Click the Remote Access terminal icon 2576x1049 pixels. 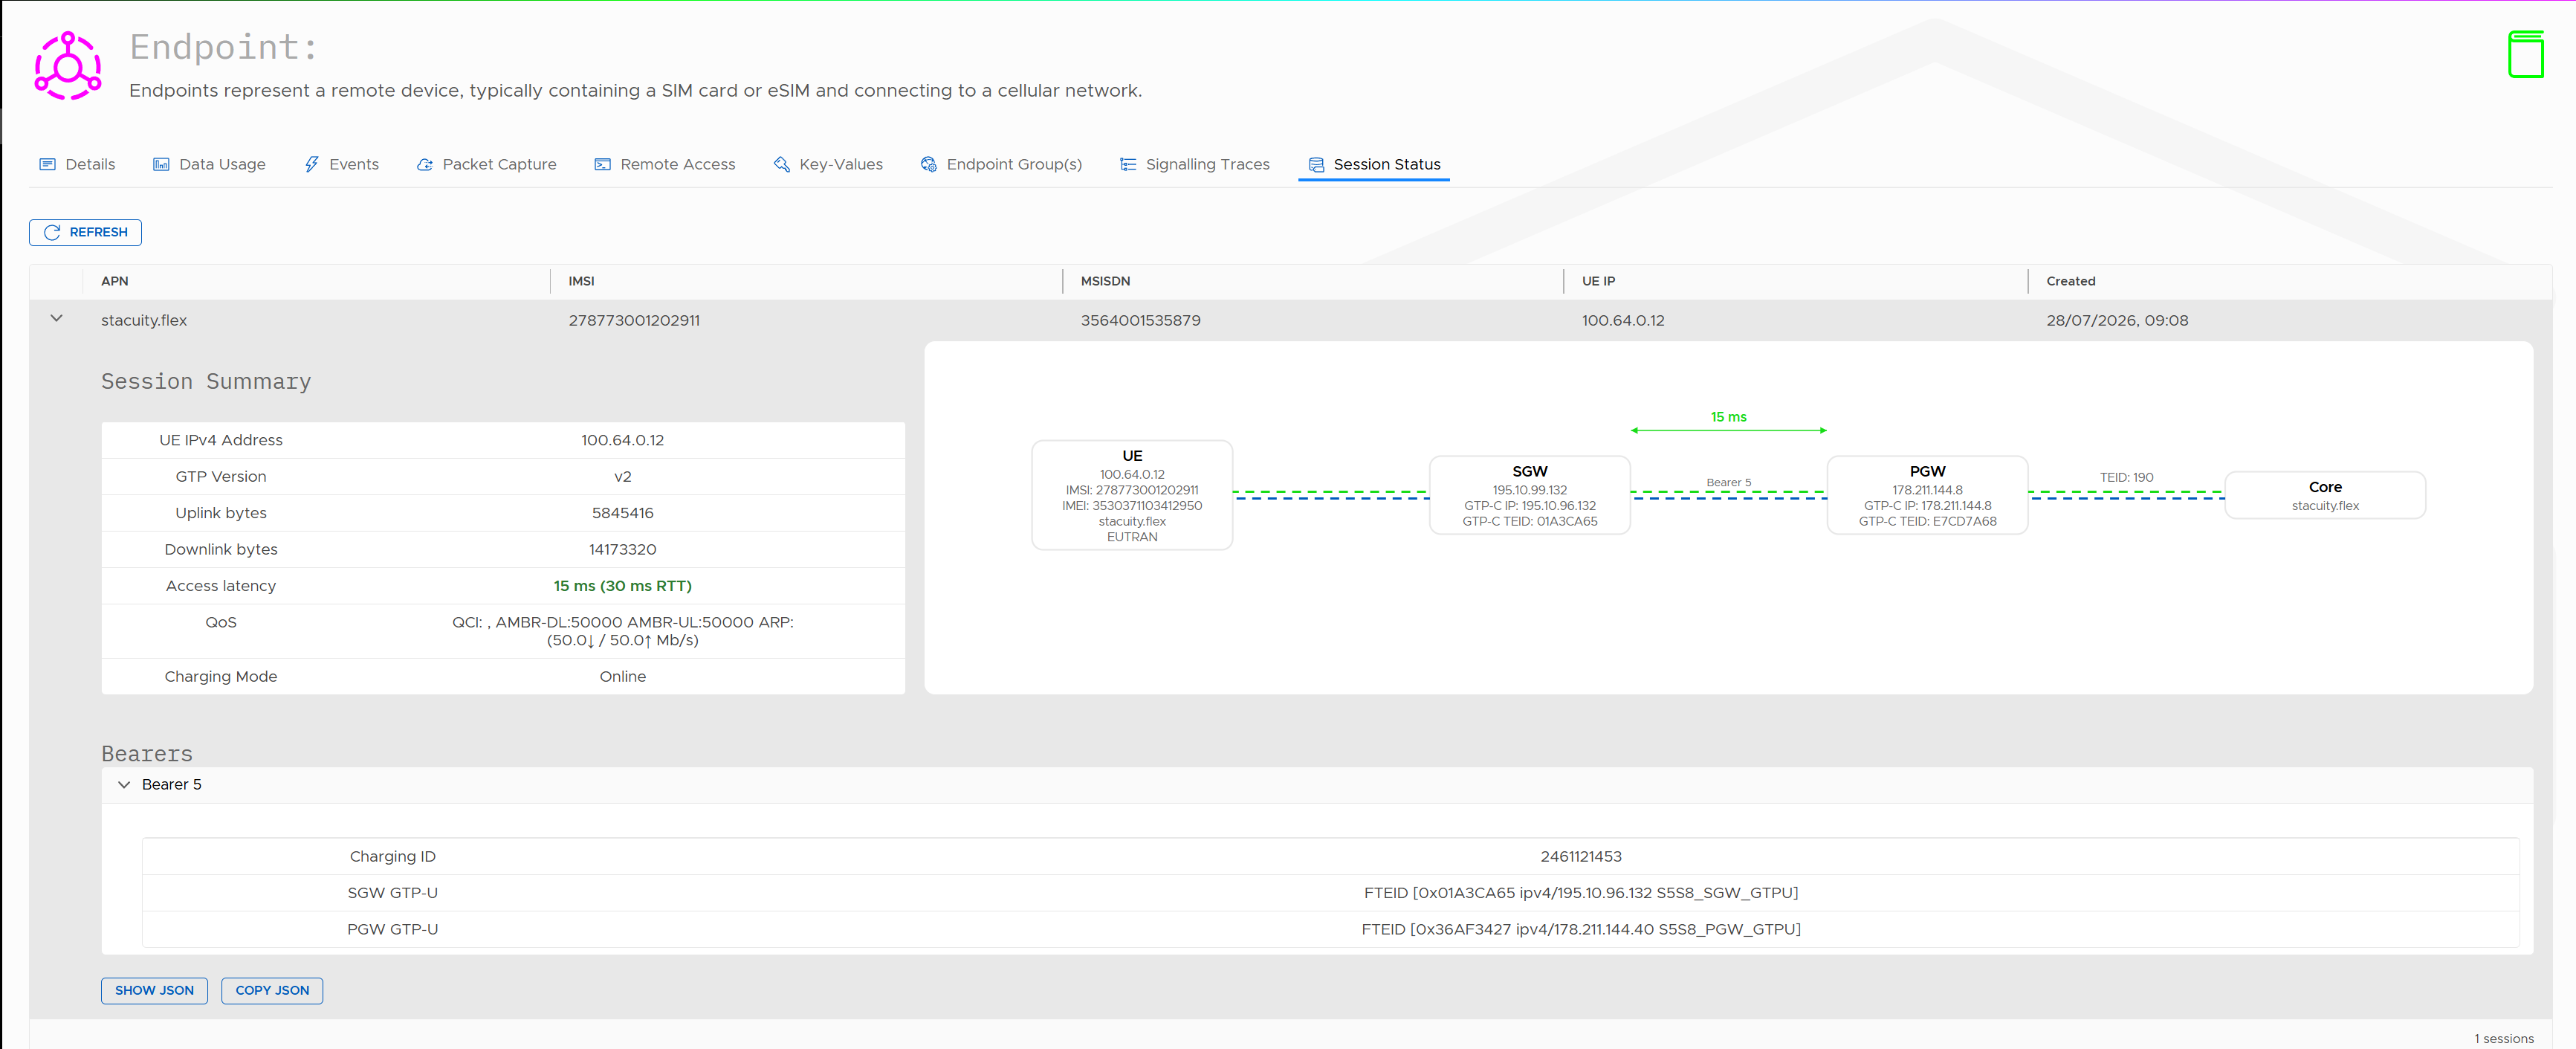pos(602,164)
